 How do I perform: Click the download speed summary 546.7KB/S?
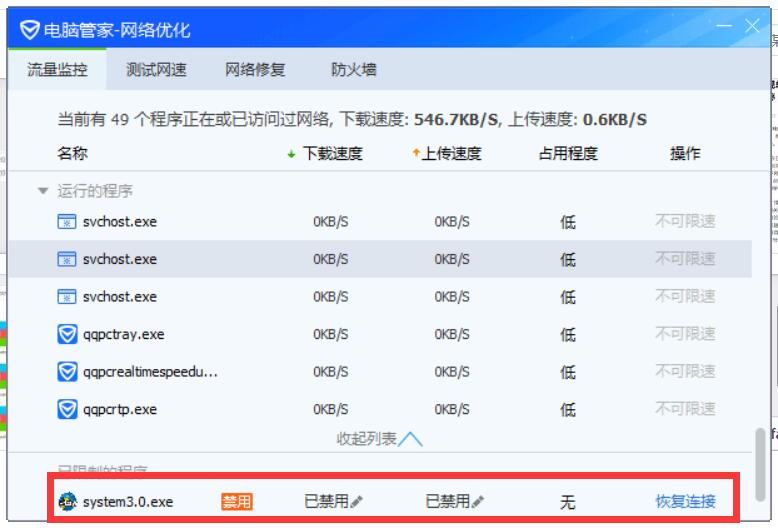pos(456,120)
